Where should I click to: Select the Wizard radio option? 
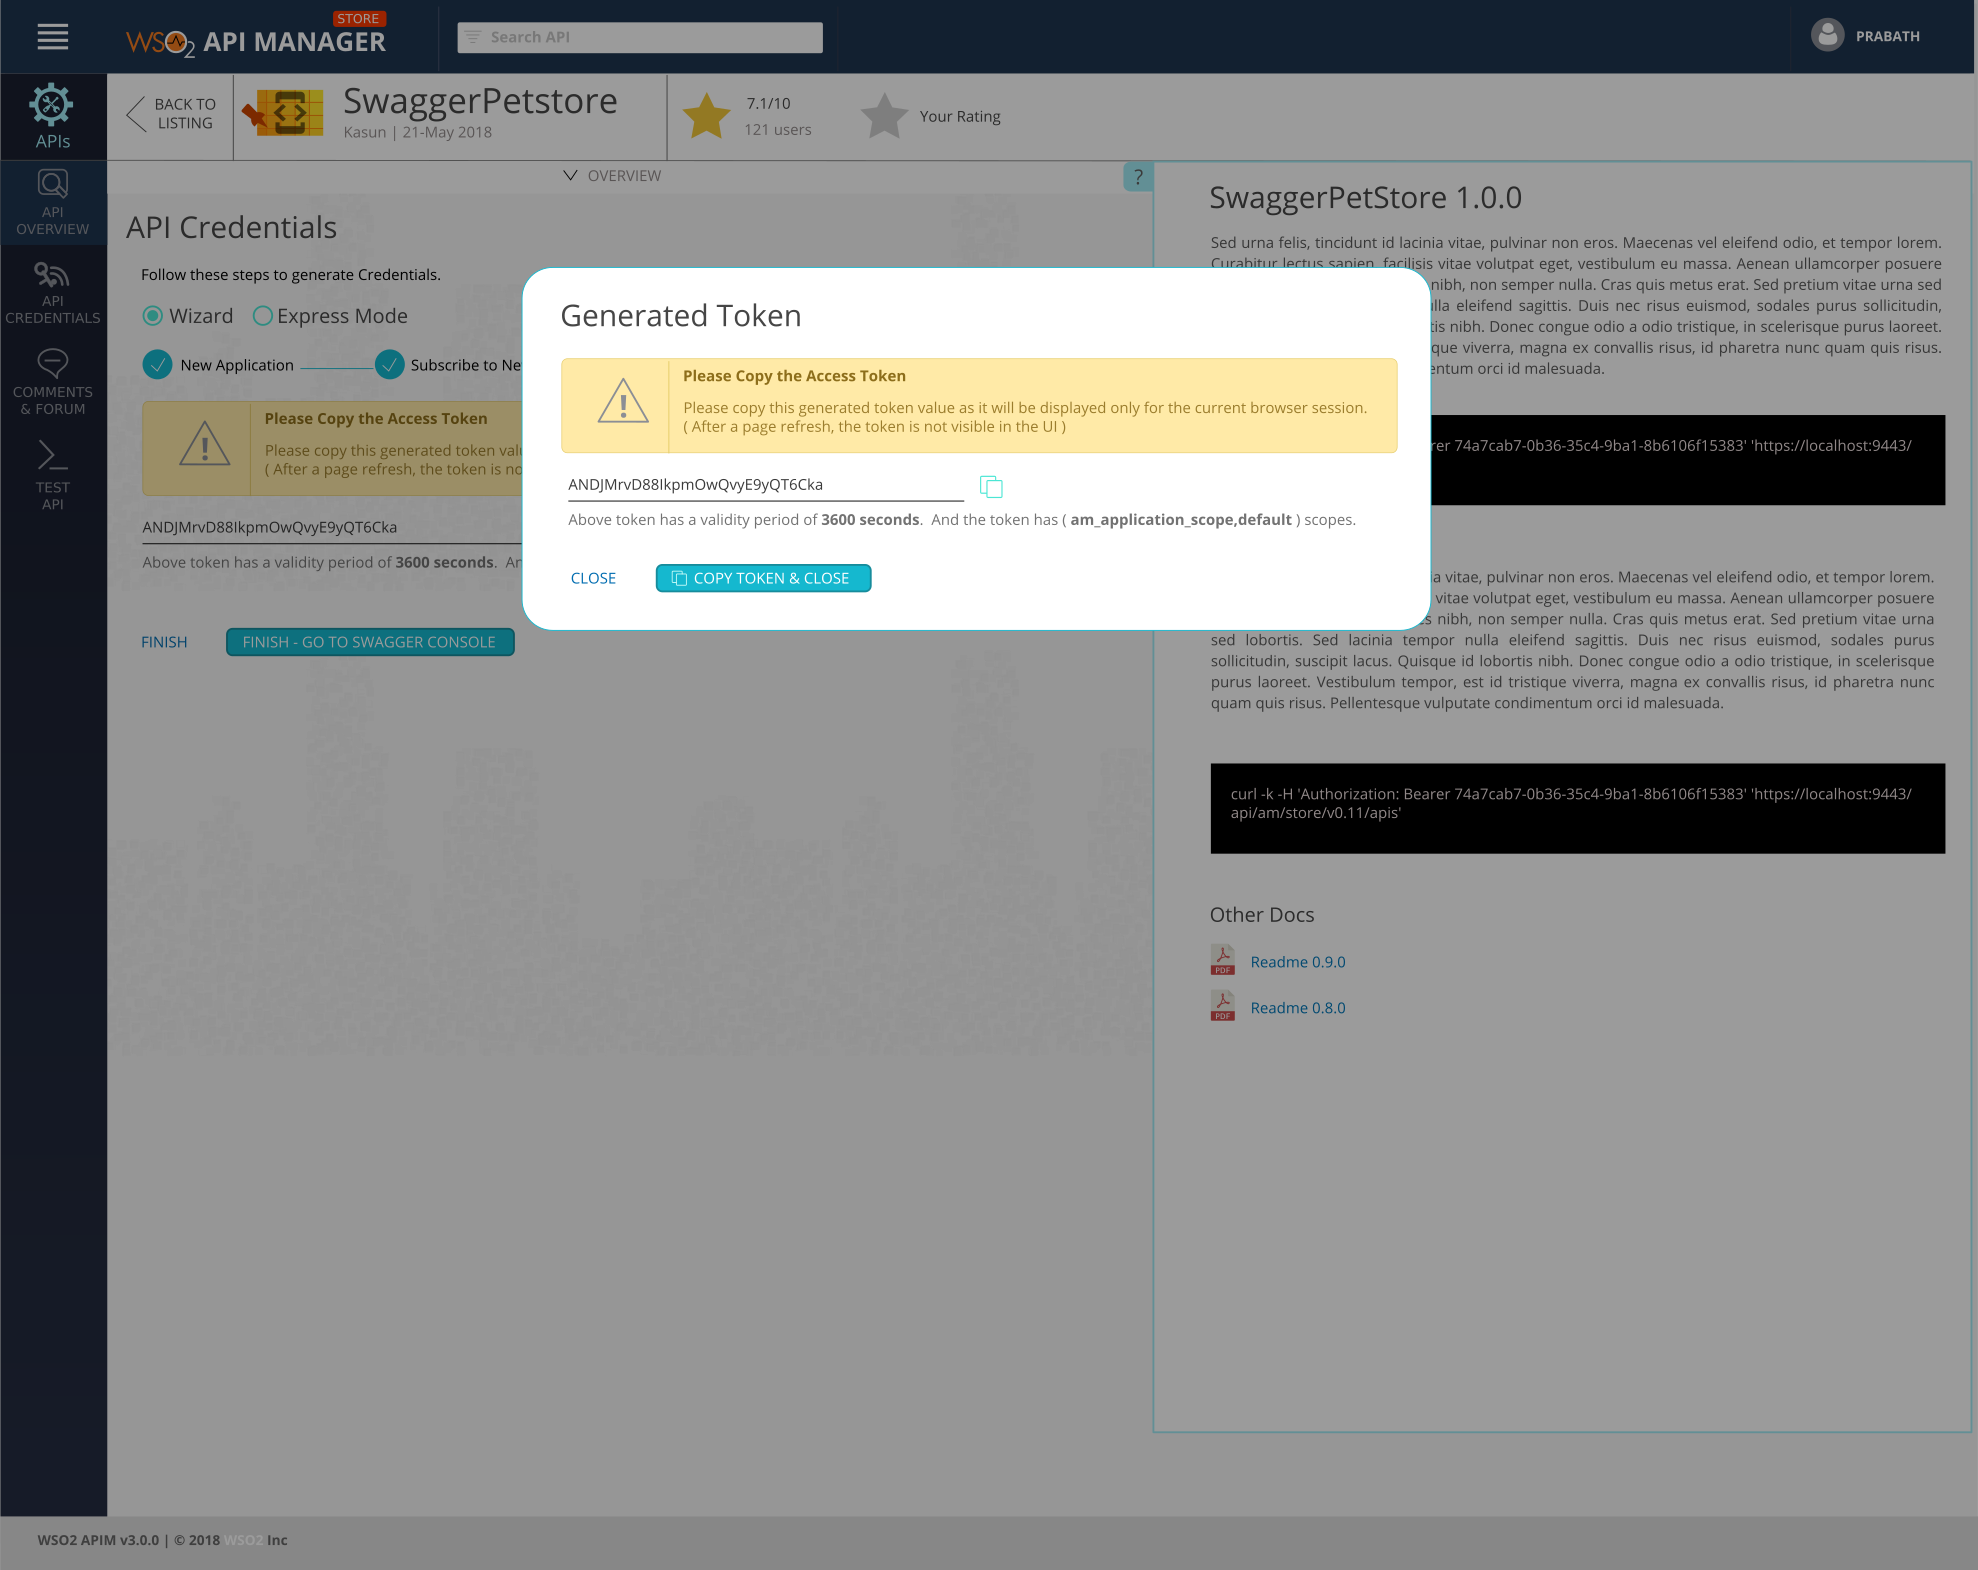pos(153,316)
